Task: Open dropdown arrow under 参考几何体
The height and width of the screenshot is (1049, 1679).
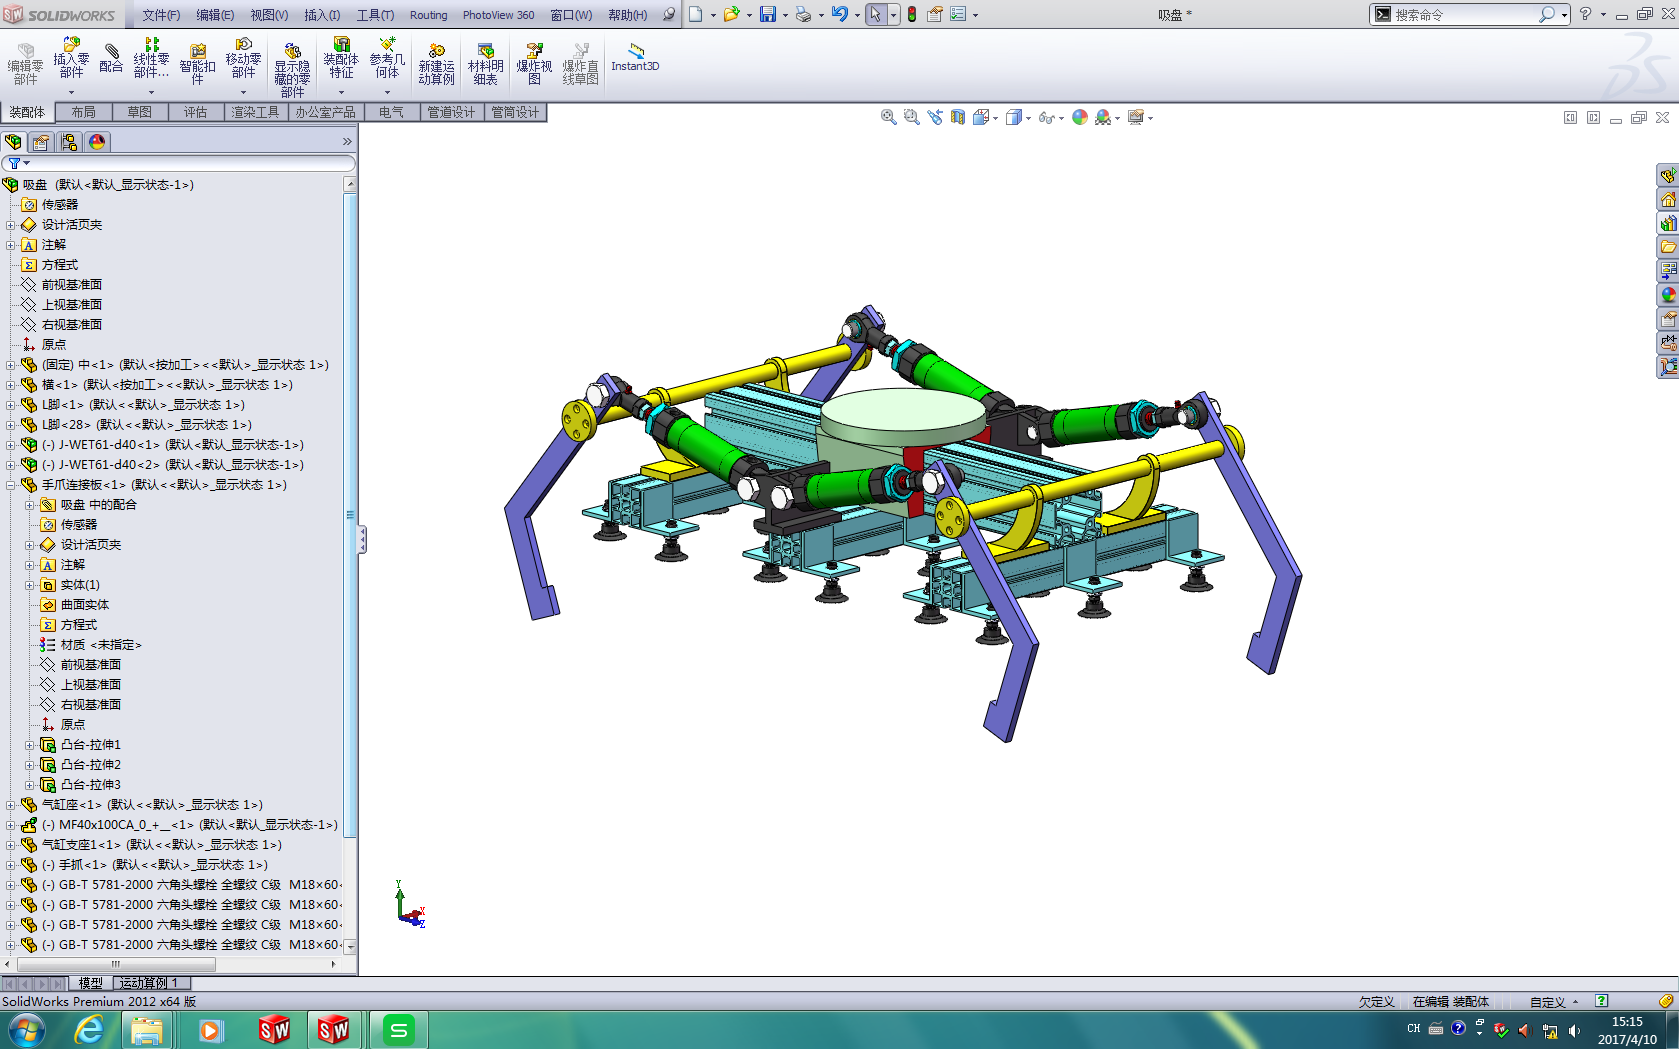Action: [x=387, y=92]
